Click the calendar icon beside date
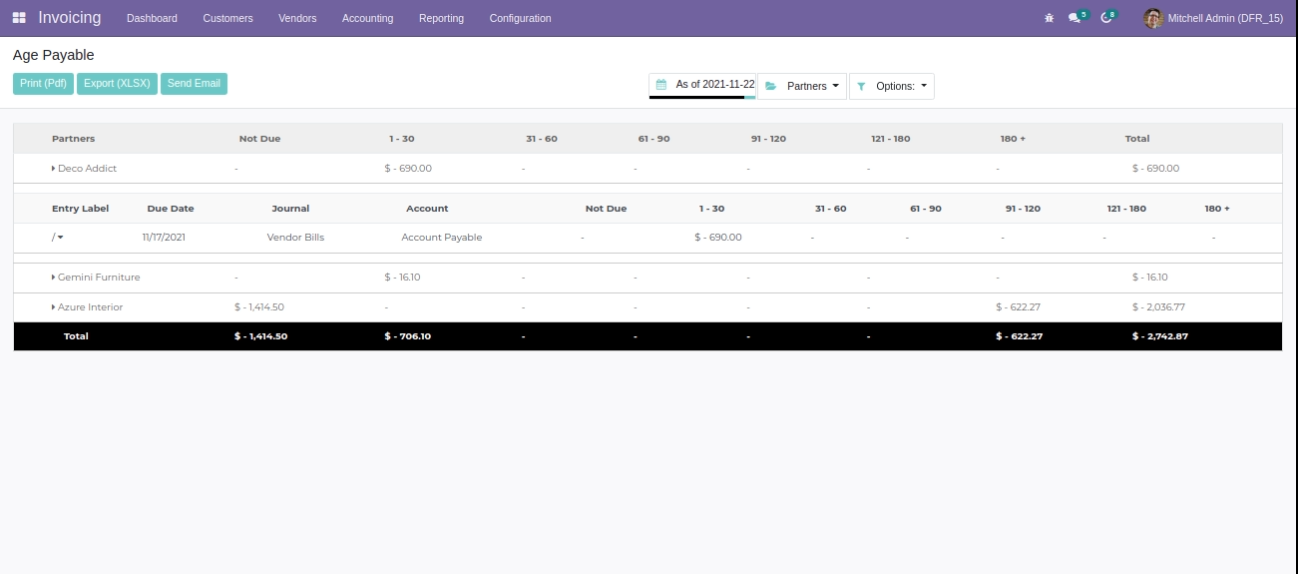This screenshot has height=574, width=1298. (x=661, y=85)
